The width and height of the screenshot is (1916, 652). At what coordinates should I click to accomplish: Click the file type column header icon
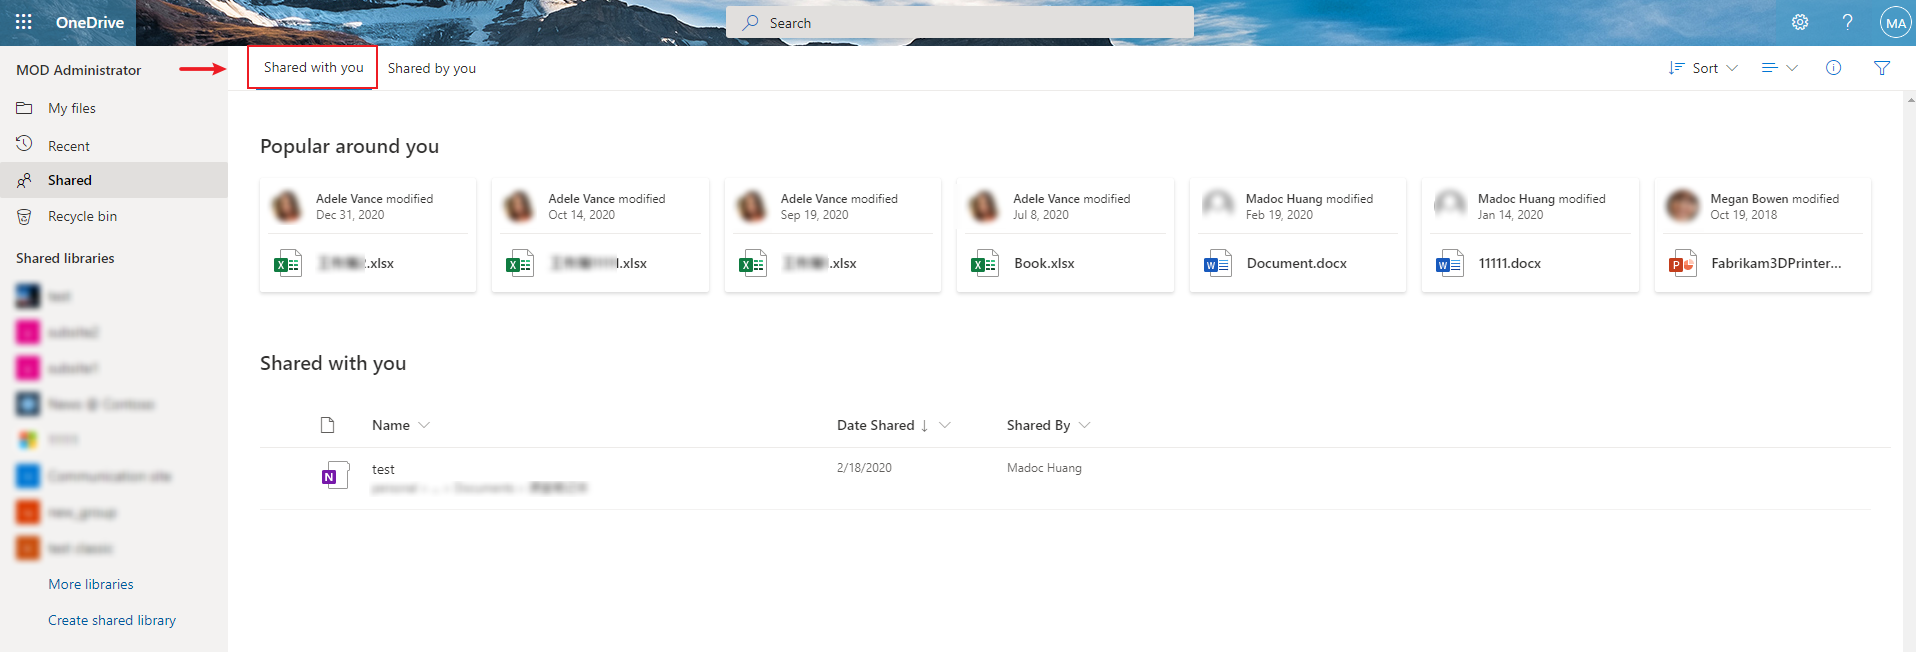(x=327, y=425)
